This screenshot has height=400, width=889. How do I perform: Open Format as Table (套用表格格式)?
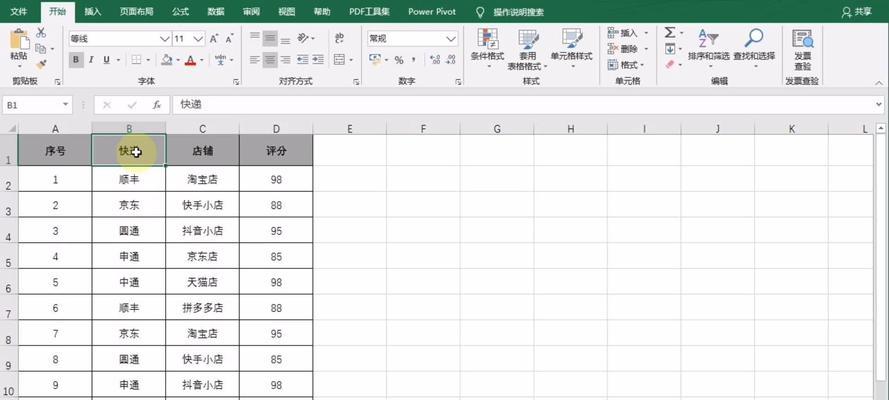[527, 49]
